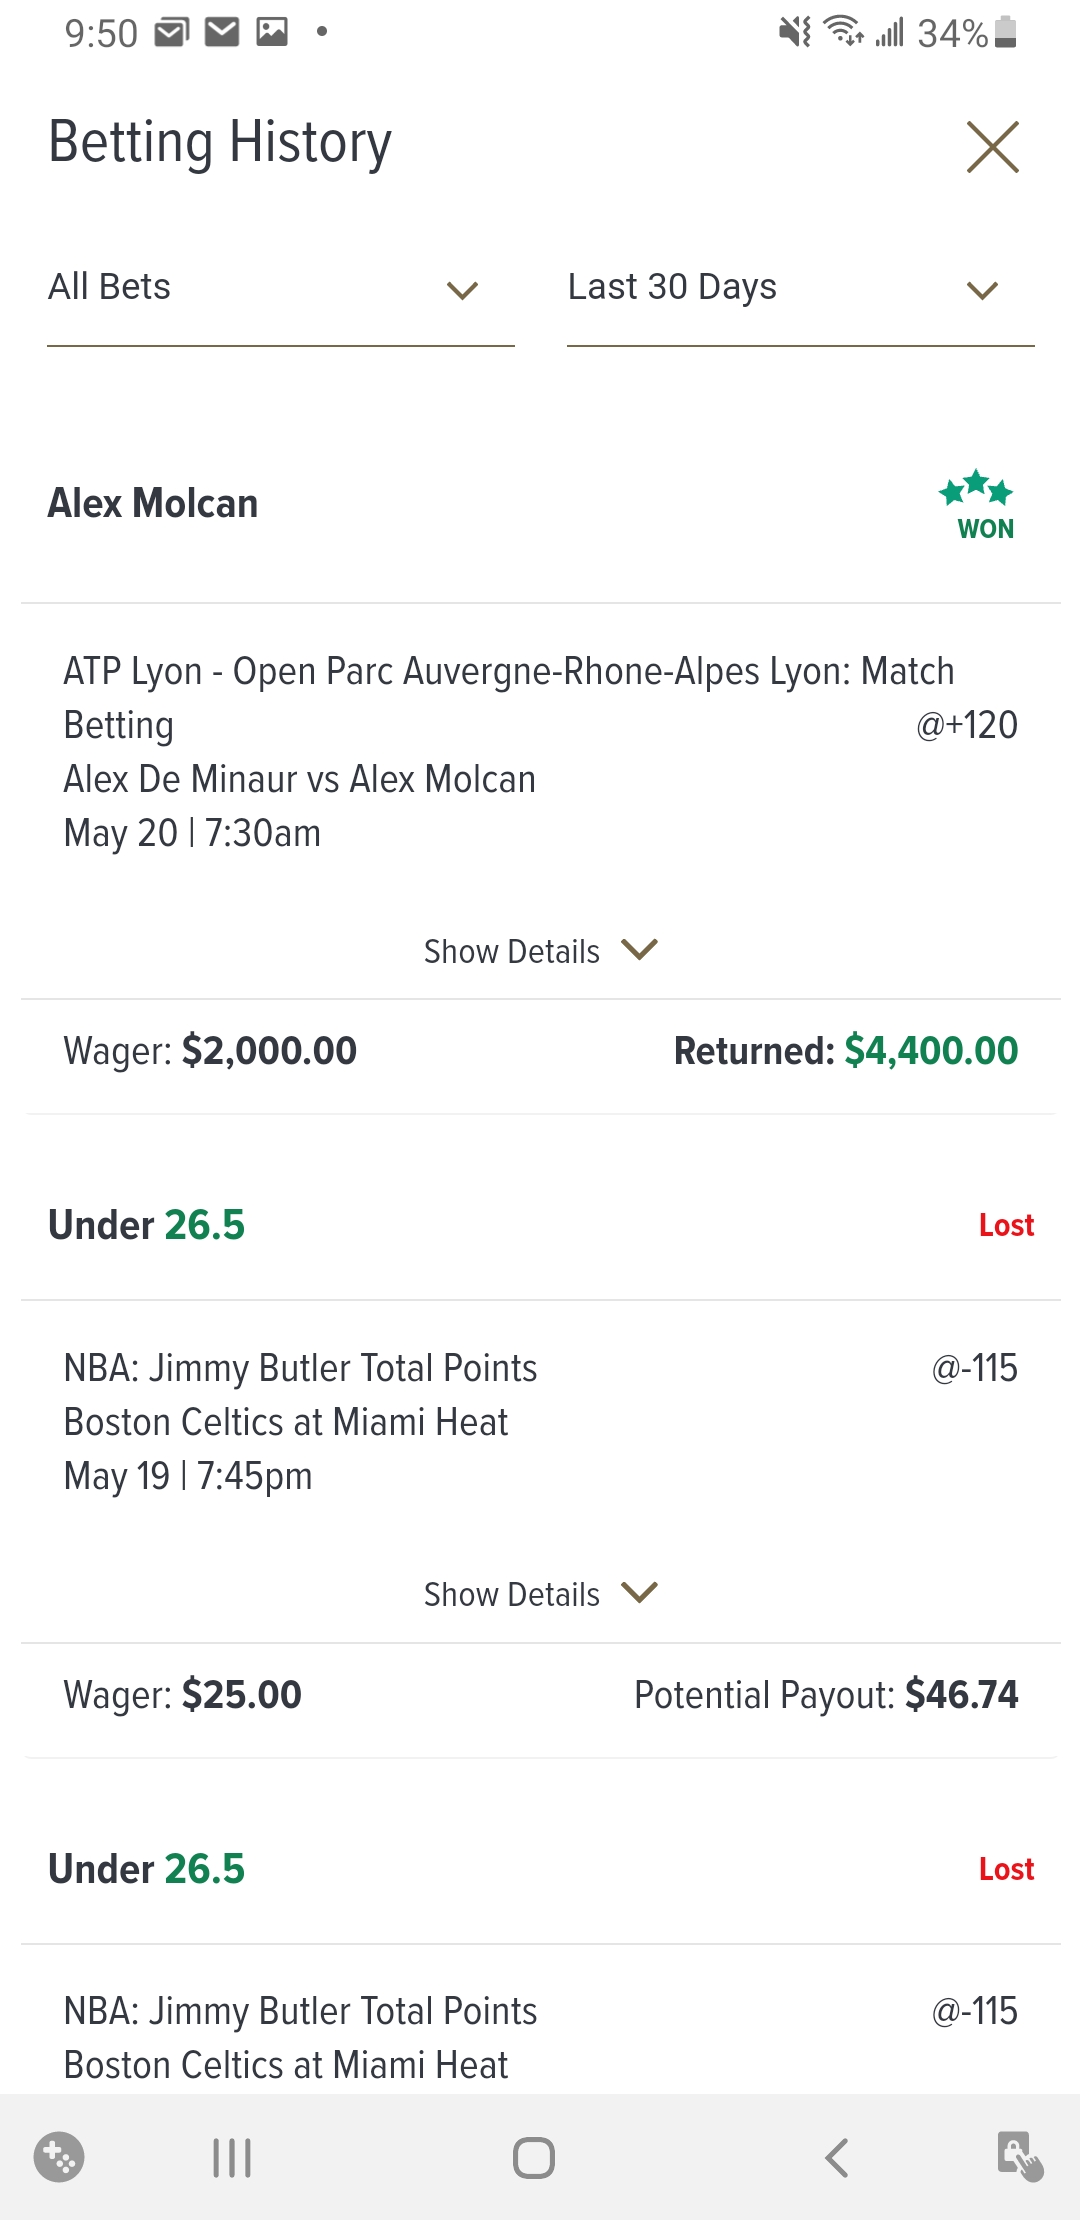Tap the image notification icon in status bar
Image resolution: width=1080 pixels, height=2220 pixels.
point(272,32)
